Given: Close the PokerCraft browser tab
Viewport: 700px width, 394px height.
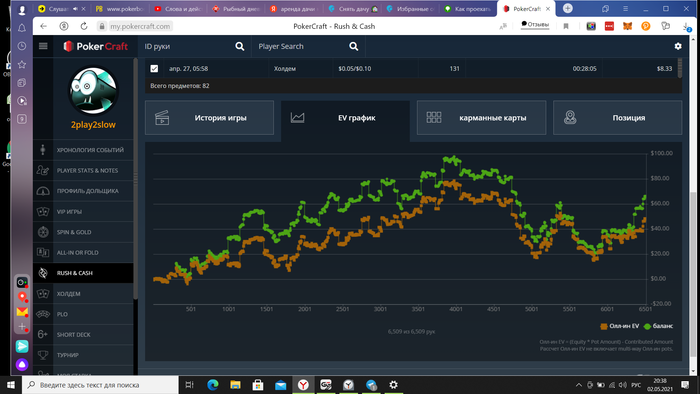Looking at the screenshot, I should [x=548, y=8].
